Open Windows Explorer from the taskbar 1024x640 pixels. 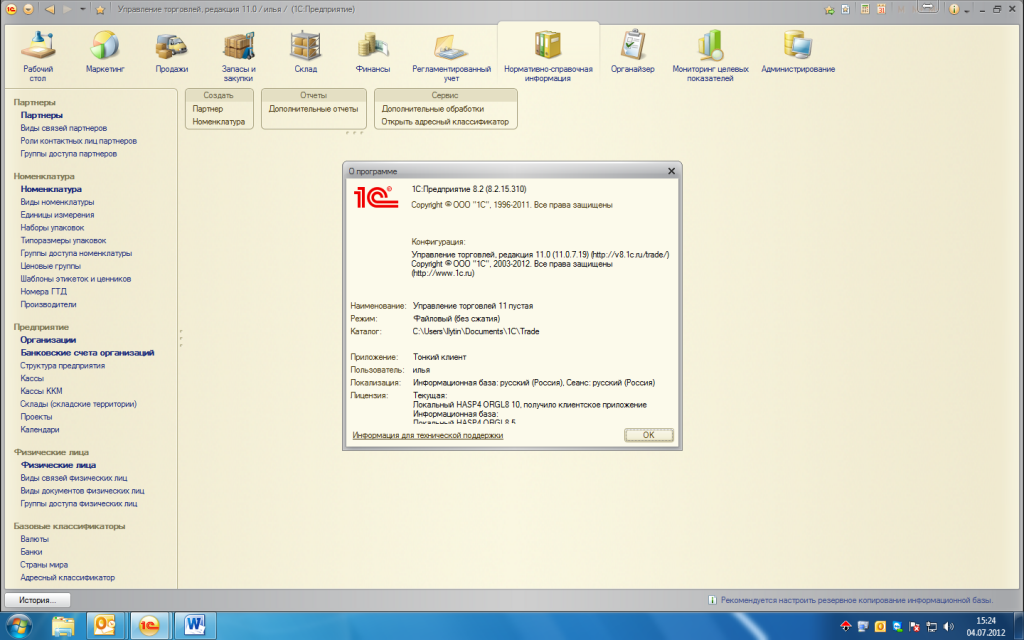click(63, 626)
